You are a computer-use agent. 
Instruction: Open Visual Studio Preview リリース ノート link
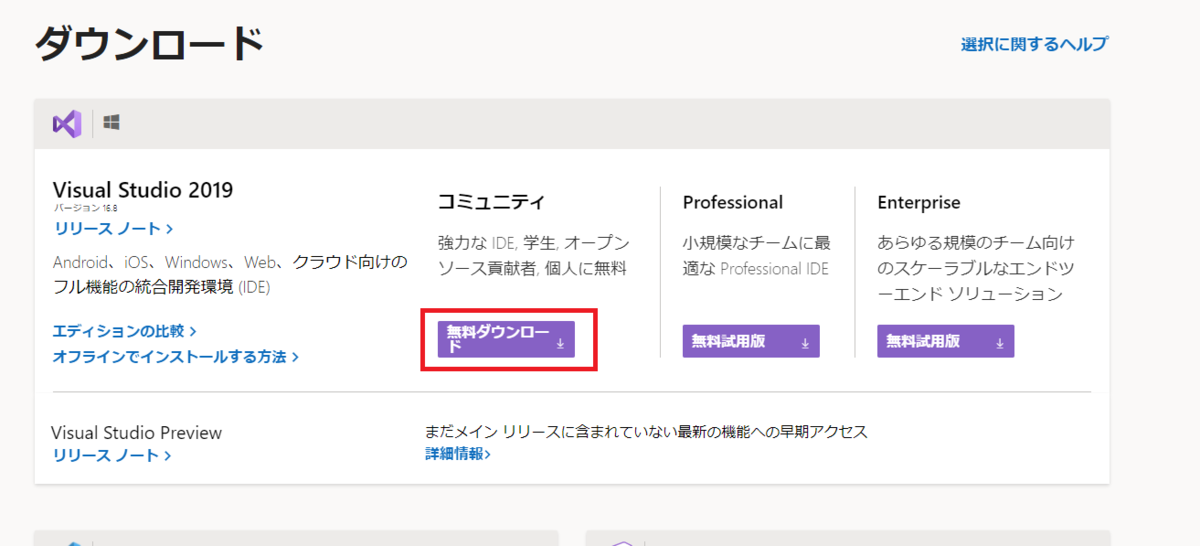111,456
